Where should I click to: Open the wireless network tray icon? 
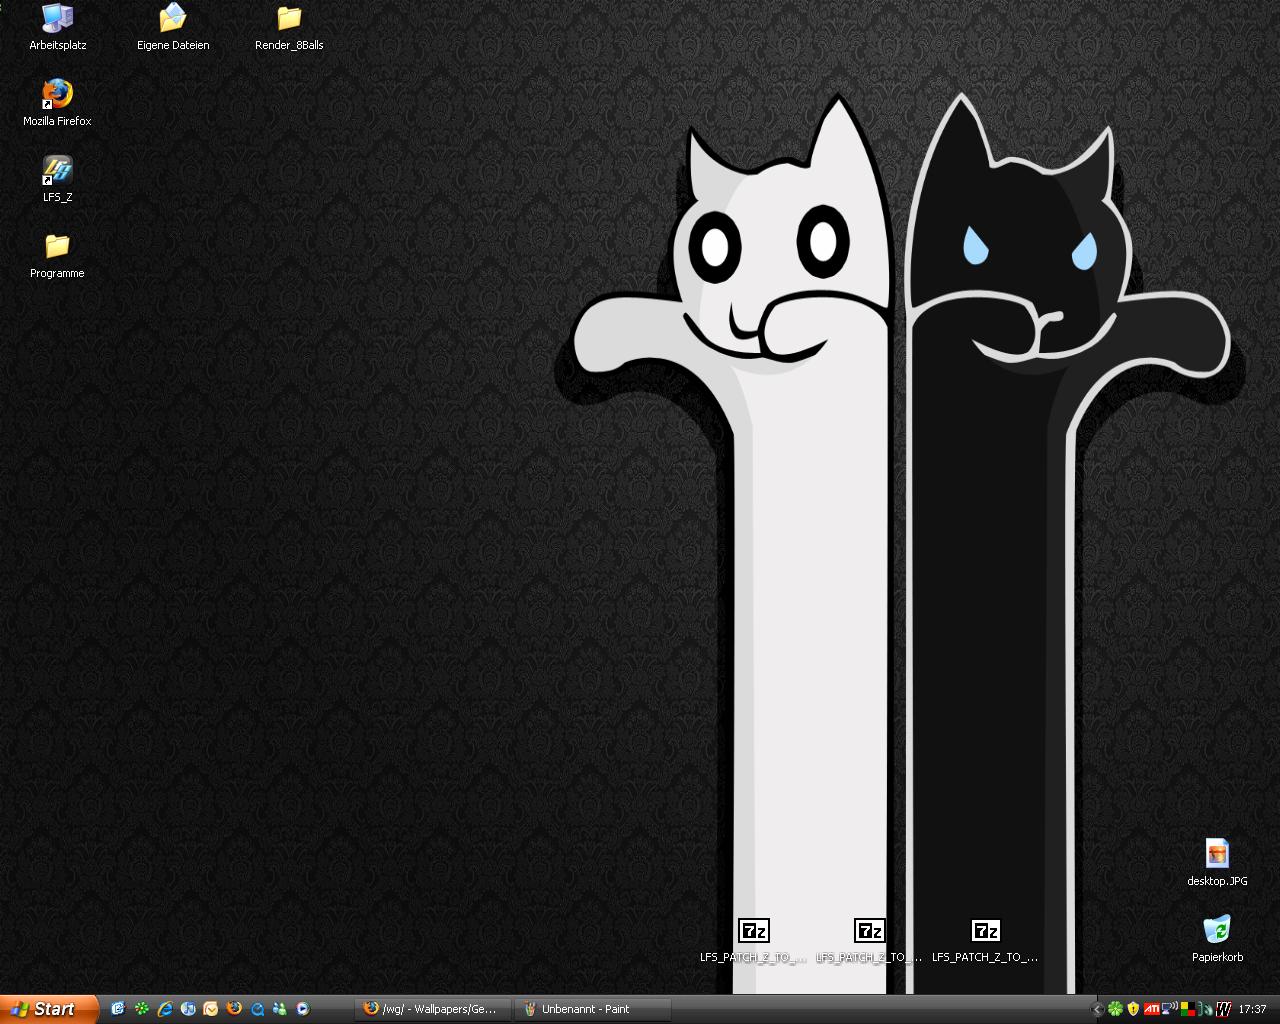click(1170, 1009)
